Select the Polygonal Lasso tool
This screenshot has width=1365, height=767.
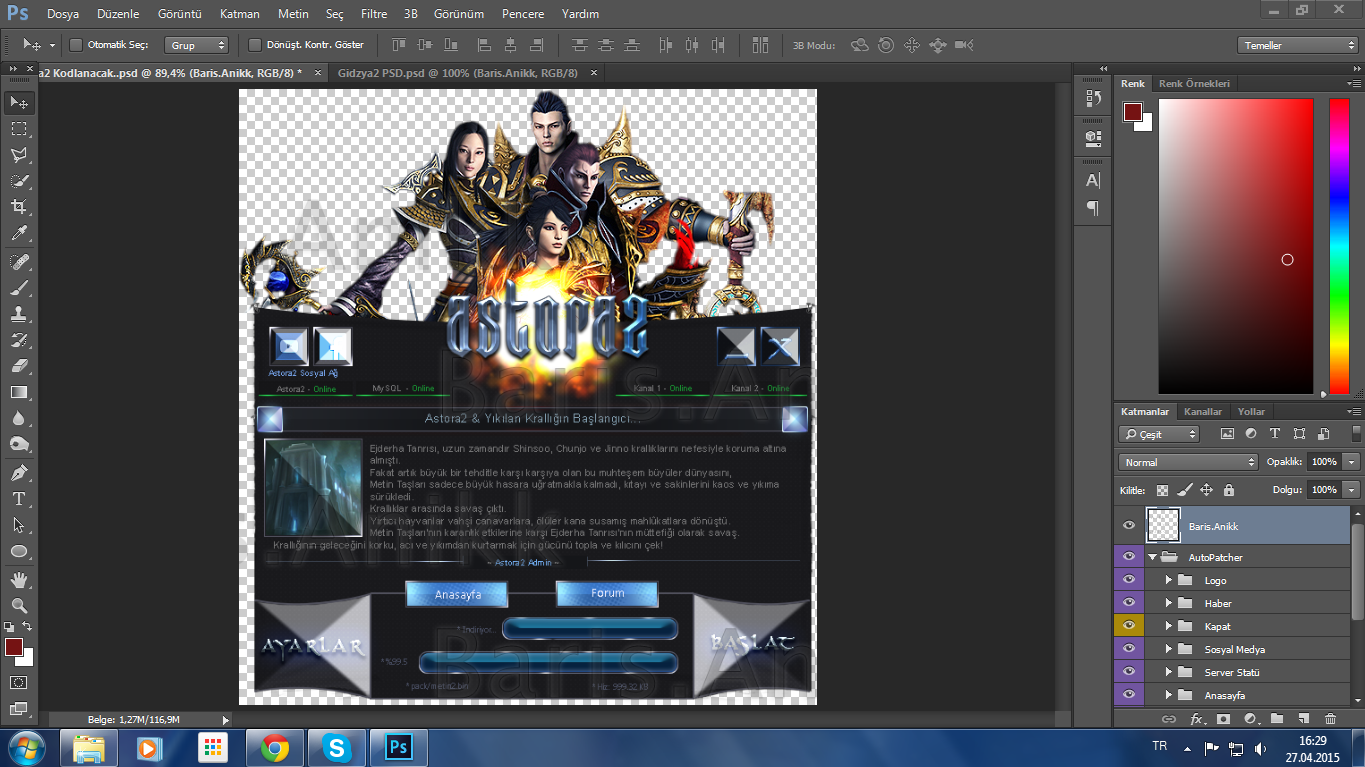pyautogui.click(x=19, y=155)
